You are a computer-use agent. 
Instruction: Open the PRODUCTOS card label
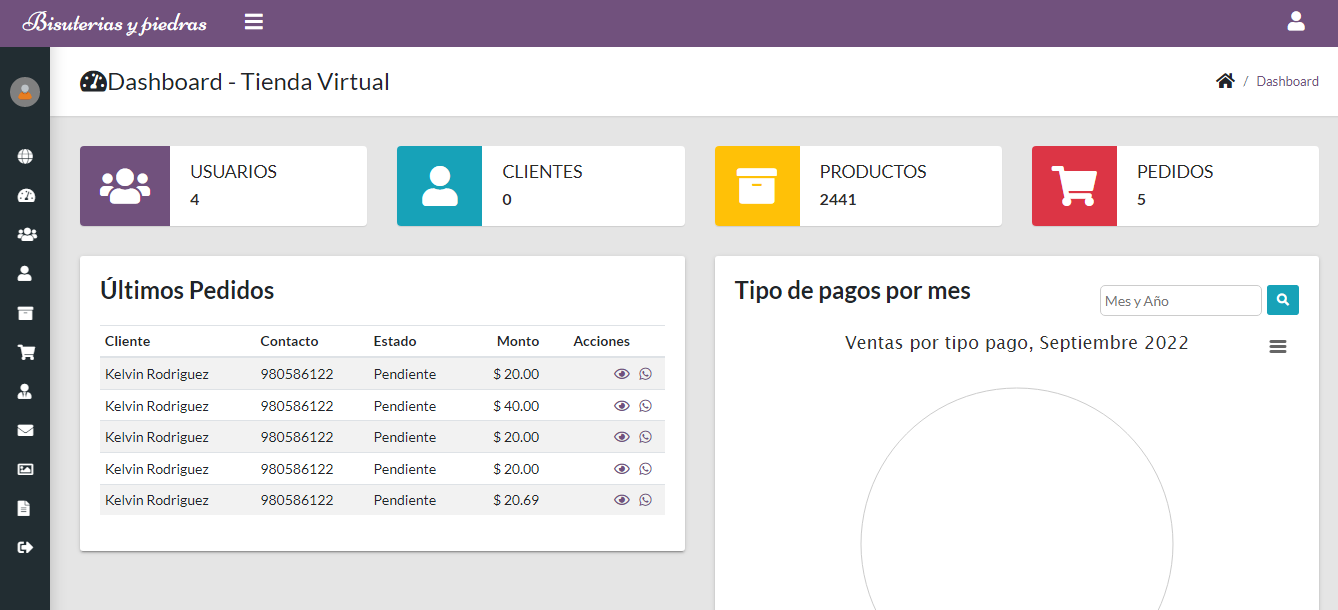pos(873,172)
